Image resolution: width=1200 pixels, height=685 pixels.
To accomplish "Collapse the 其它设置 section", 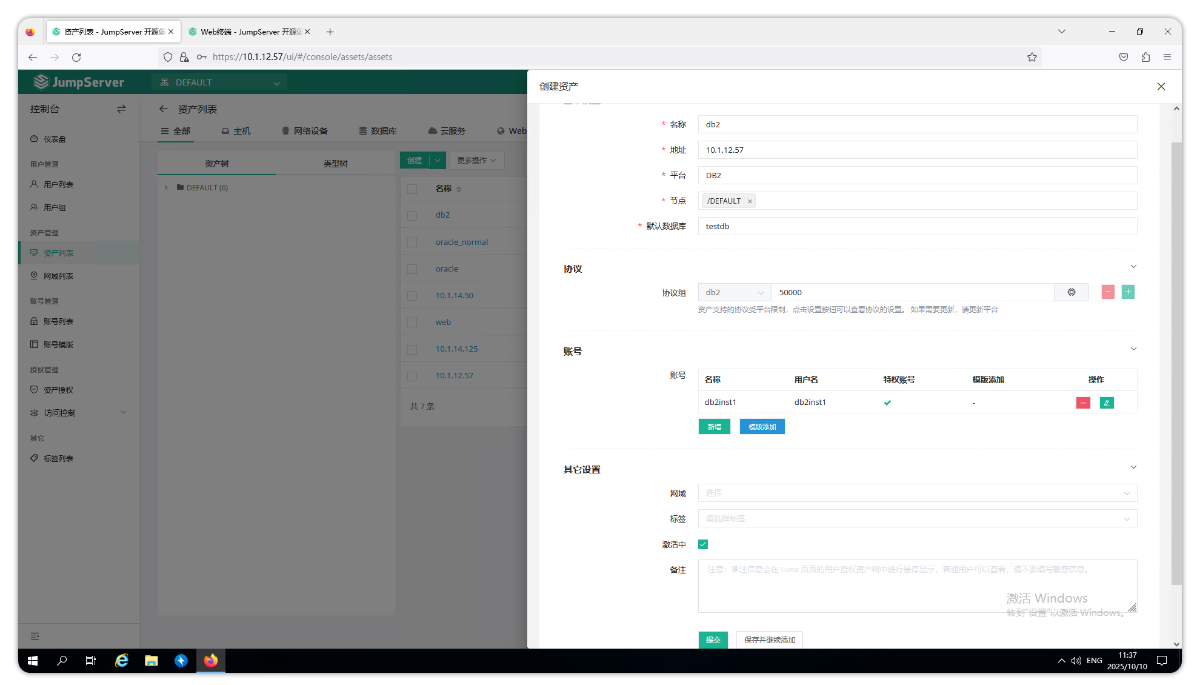I will [x=1133, y=467].
